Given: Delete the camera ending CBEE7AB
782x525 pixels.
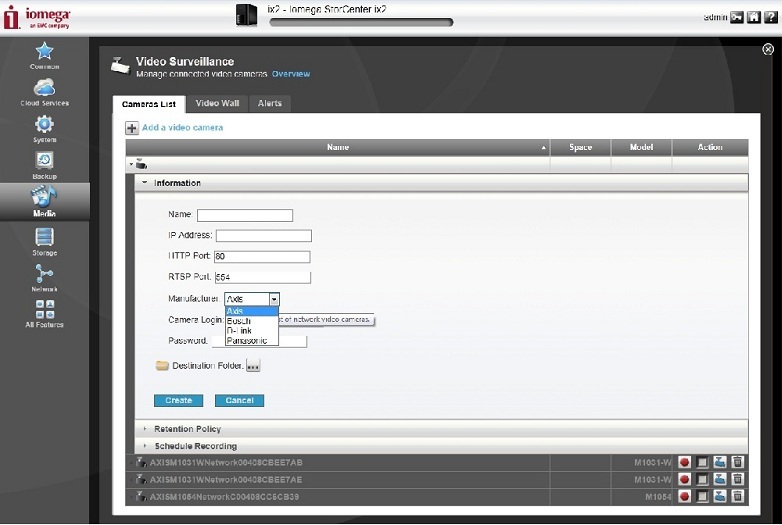Looking at the screenshot, I should [737, 462].
